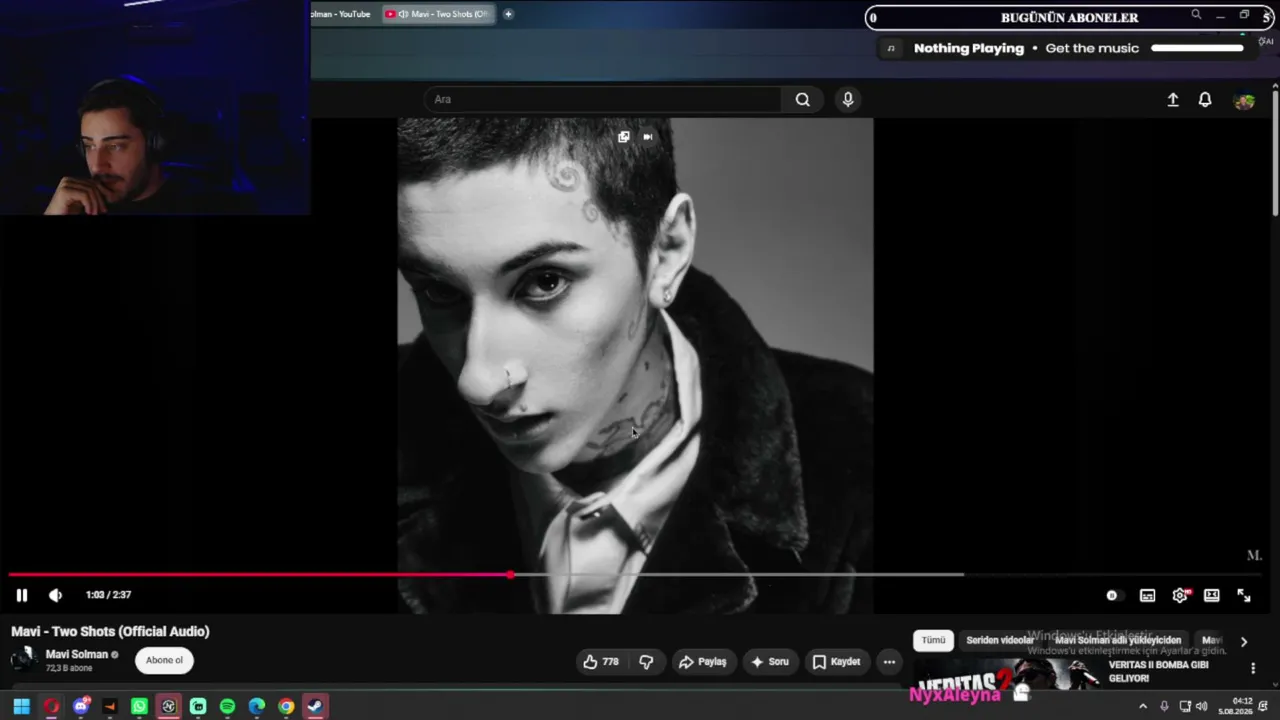The width and height of the screenshot is (1280, 720).
Task: Open Spotify from the taskbar
Action: point(227,706)
